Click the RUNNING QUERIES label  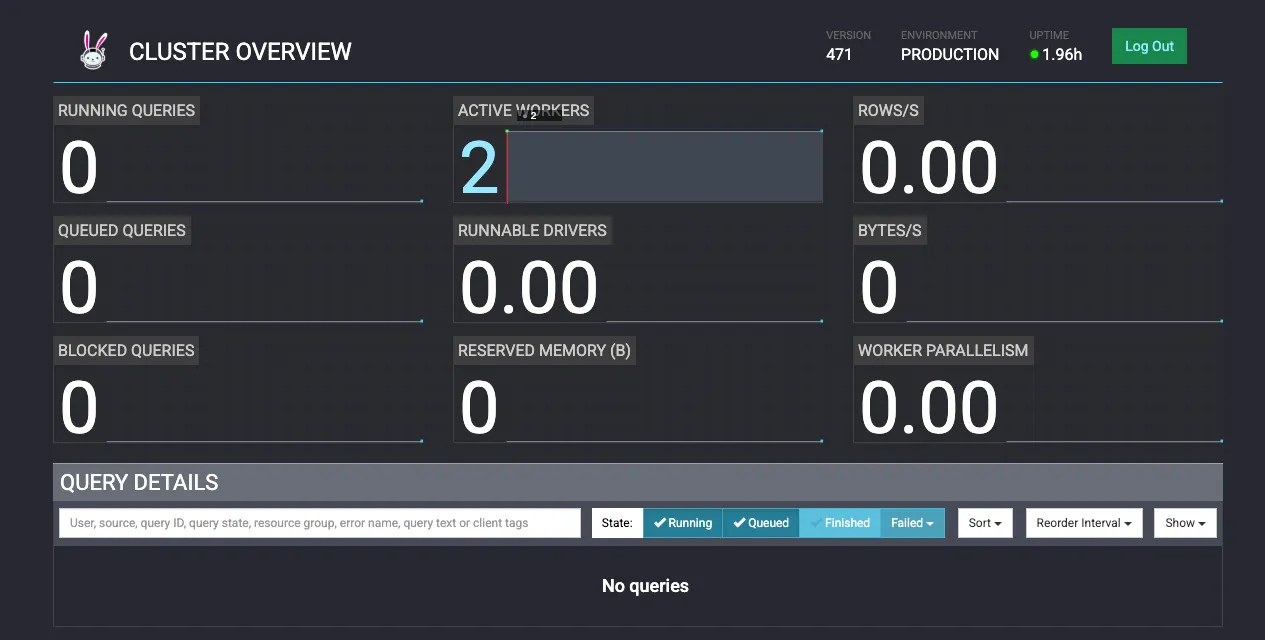(126, 111)
